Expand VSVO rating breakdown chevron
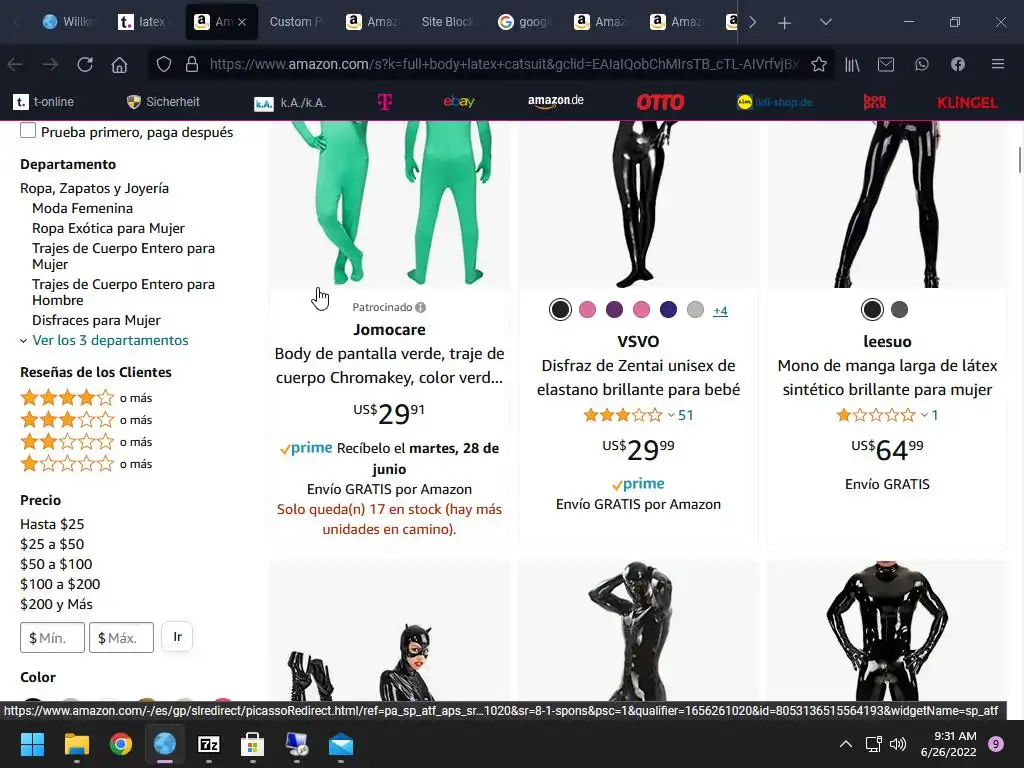The image size is (1024, 768). coord(671,415)
